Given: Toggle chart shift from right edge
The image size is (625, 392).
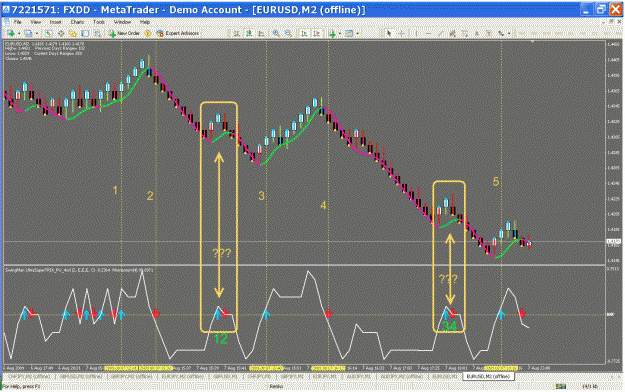Looking at the screenshot, I should coord(317,33).
